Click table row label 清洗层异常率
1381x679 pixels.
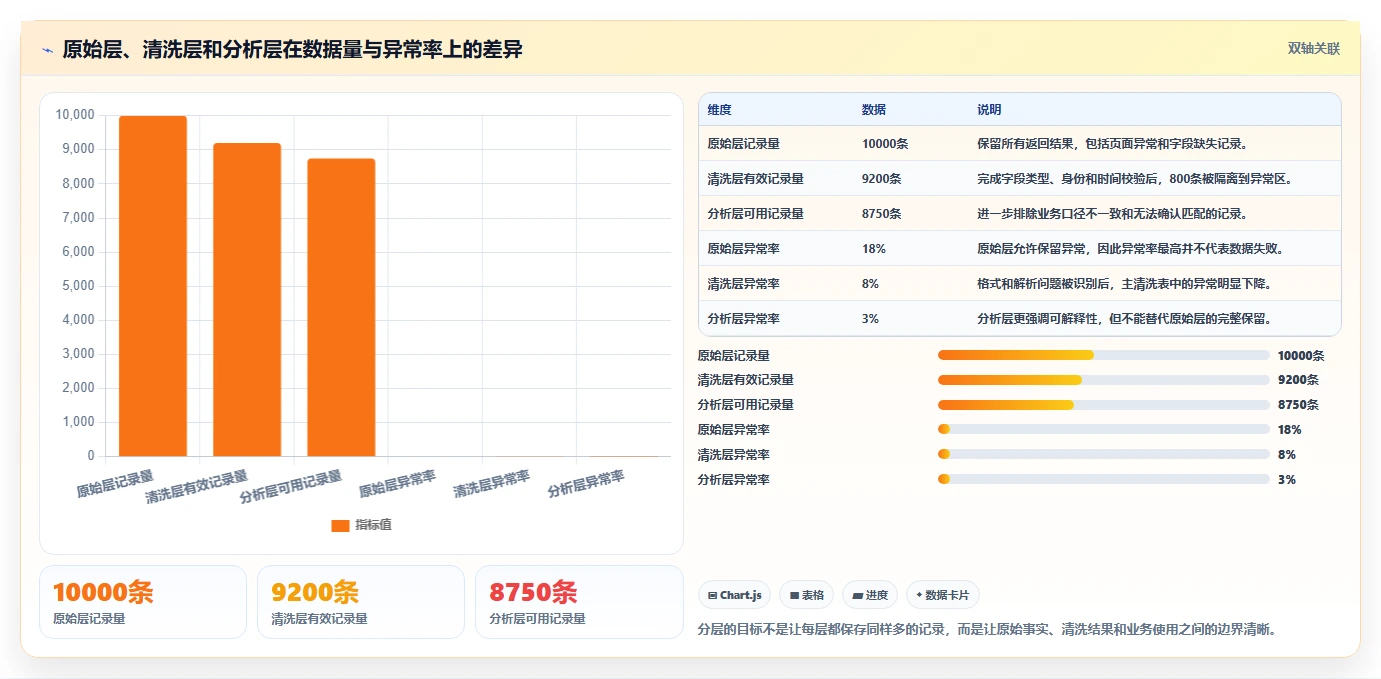pos(743,284)
